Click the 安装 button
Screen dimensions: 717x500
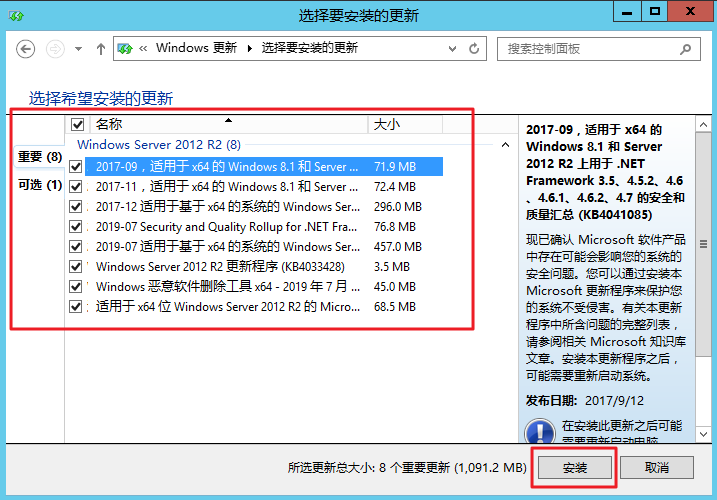[x=575, y=468]
